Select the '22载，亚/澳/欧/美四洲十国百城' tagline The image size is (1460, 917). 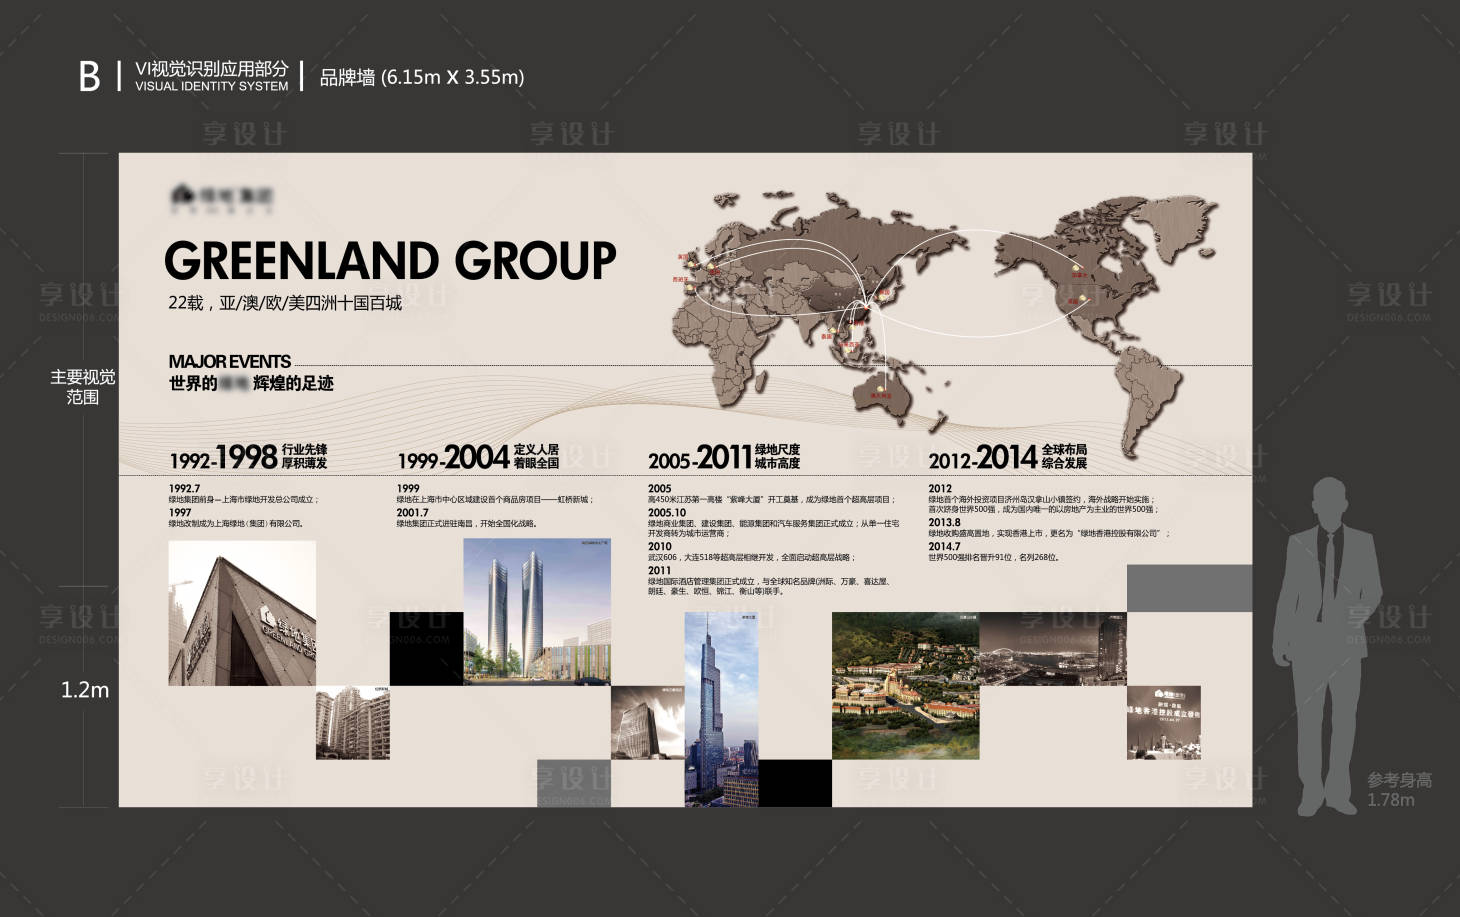point(285,303)
